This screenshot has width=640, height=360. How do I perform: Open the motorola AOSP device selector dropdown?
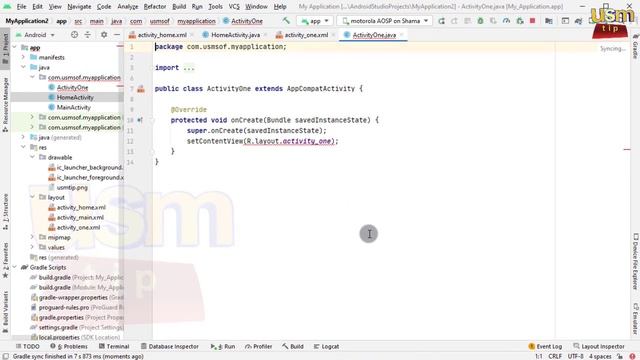[385, 21]
